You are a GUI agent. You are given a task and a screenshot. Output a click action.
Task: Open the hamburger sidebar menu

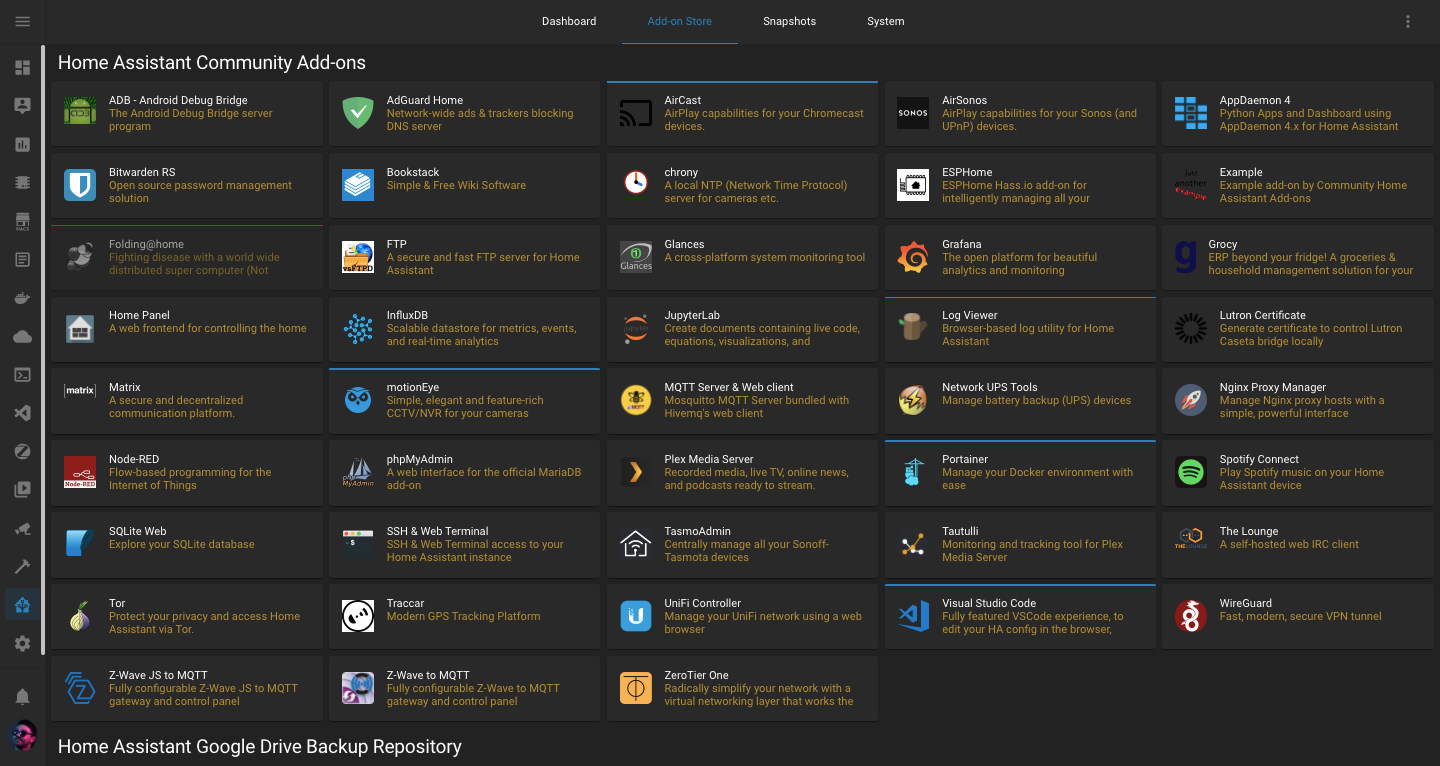click(22, 21)
